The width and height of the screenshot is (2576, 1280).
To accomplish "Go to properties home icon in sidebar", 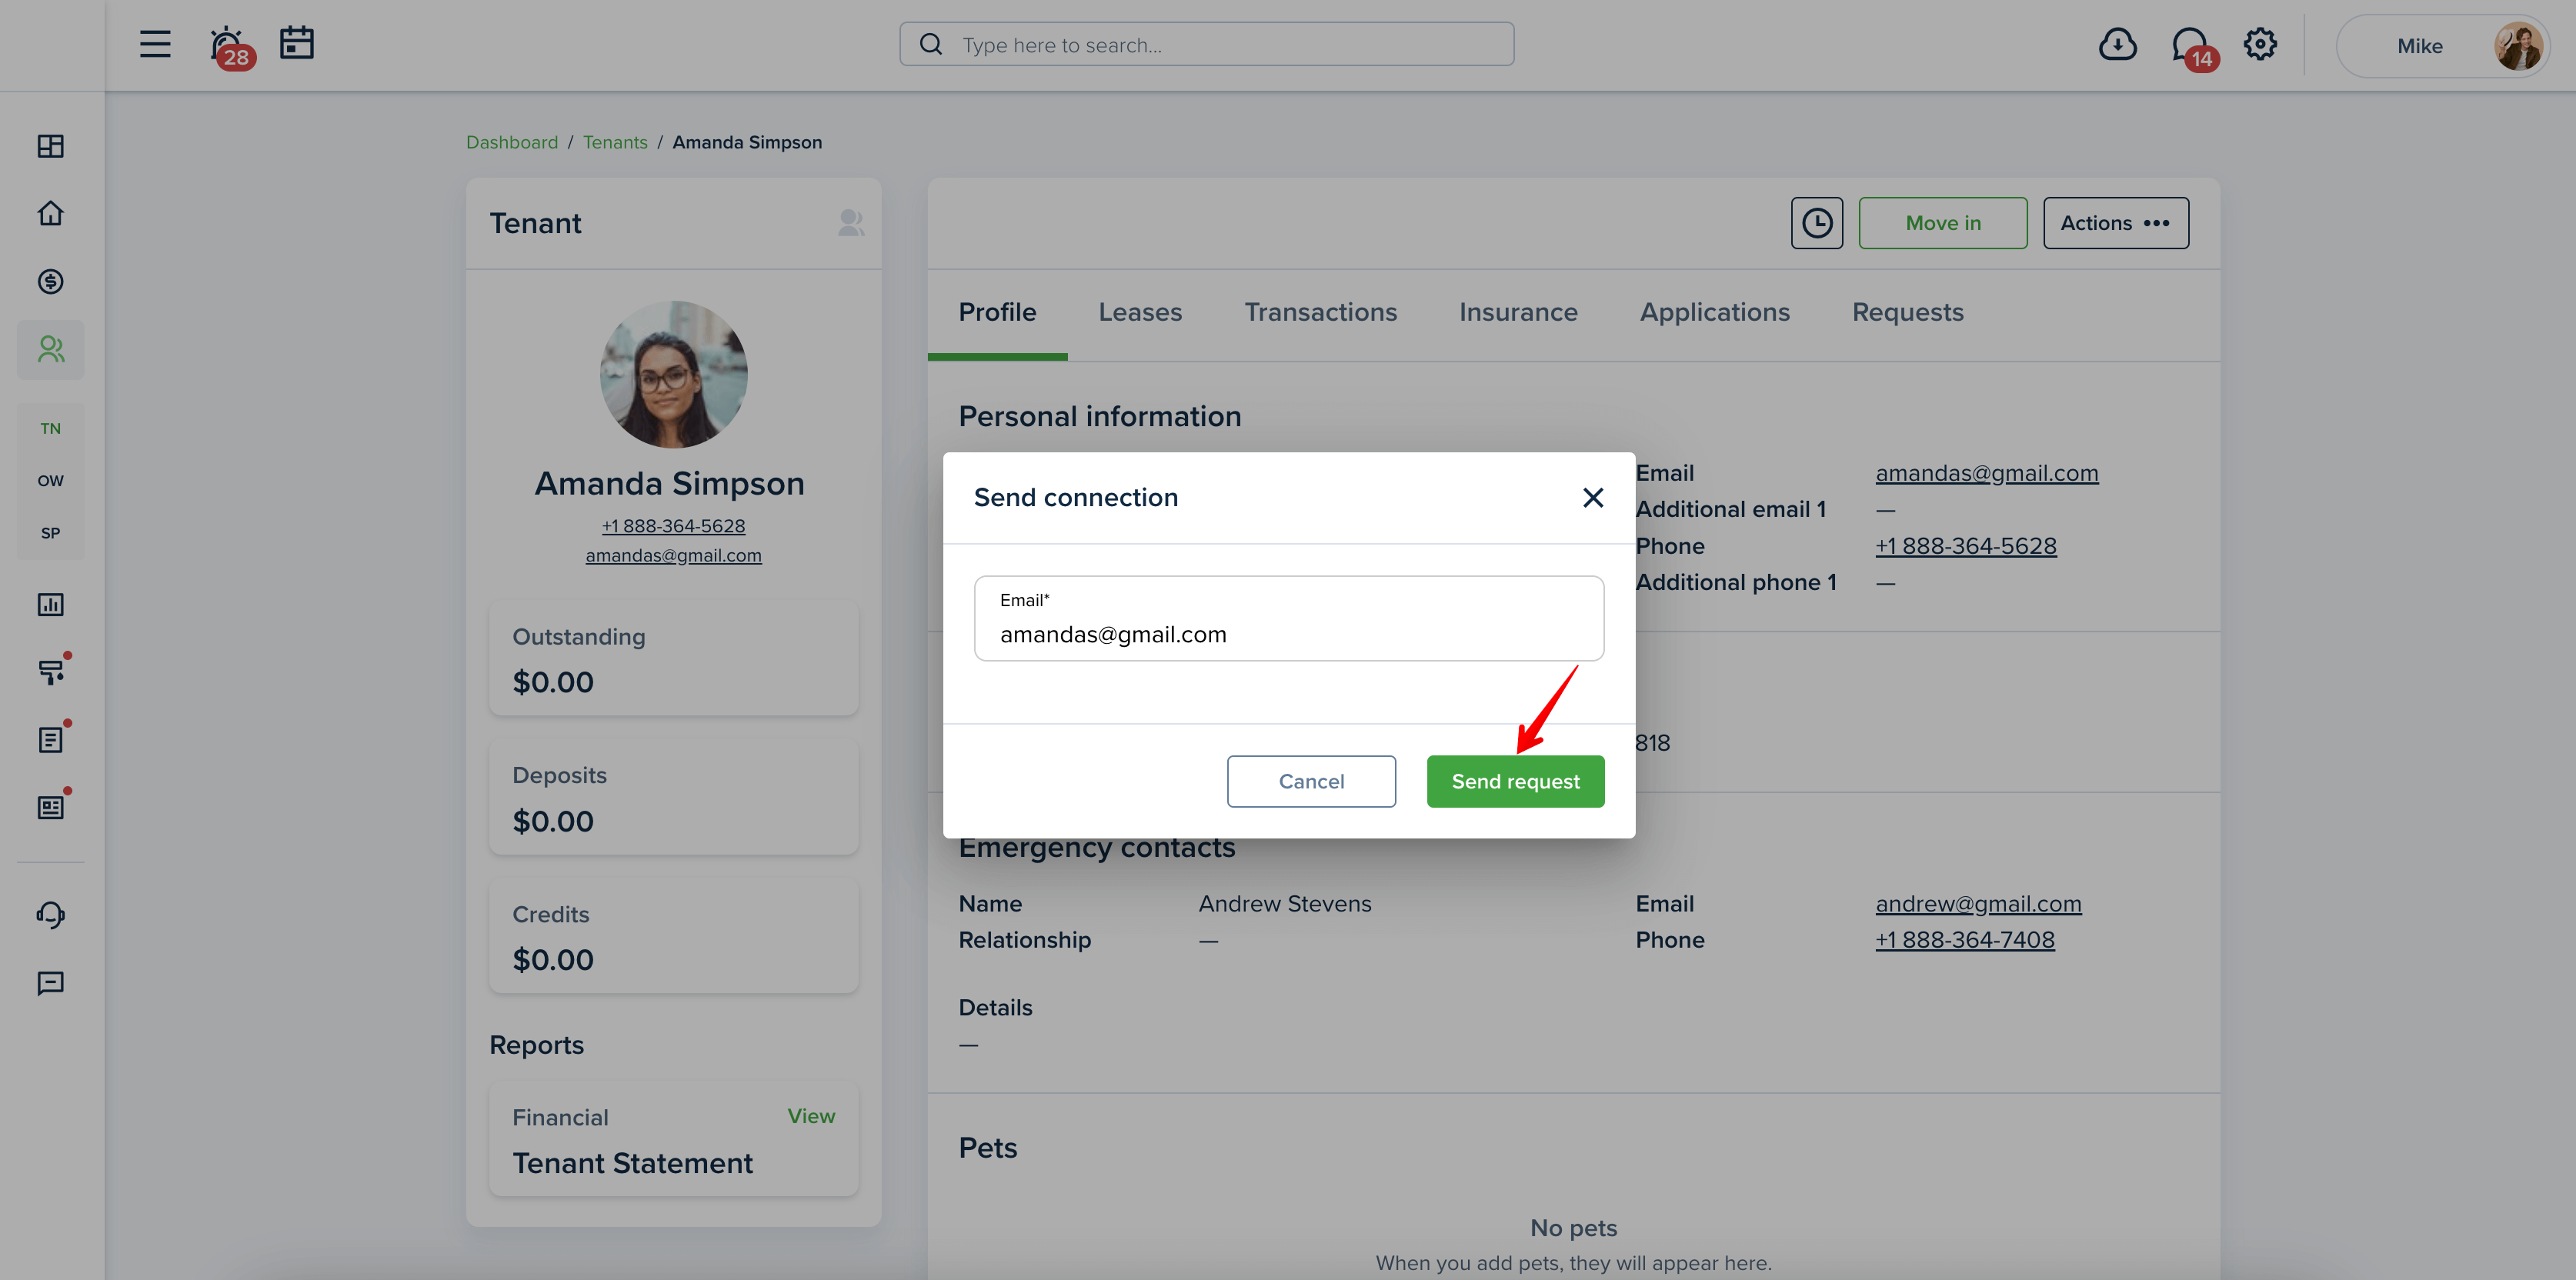I will [50, 214].
